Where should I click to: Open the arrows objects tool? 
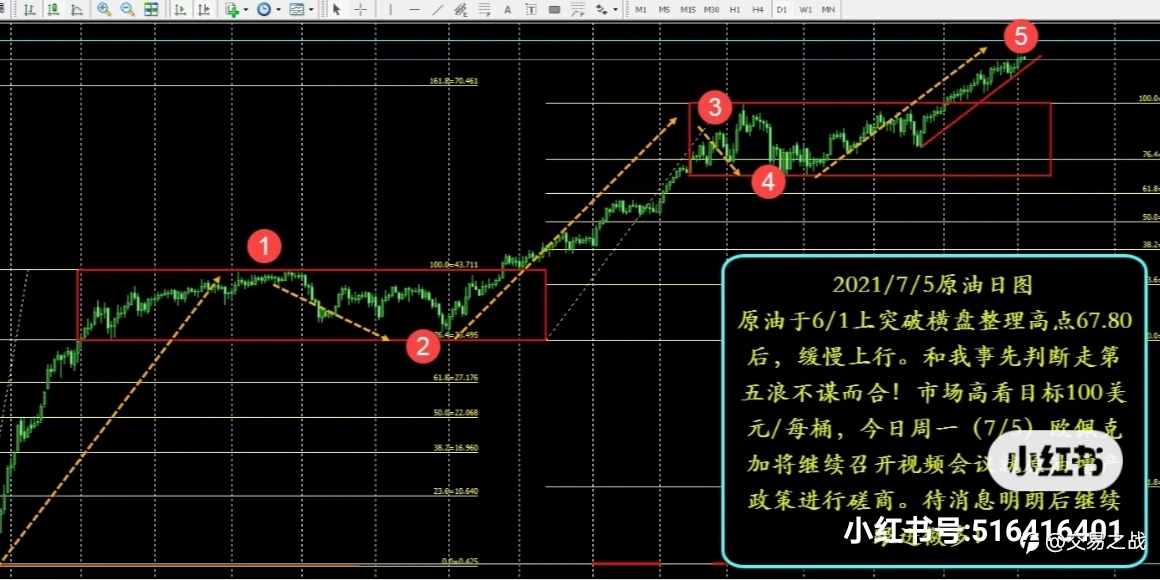[601, 10]
